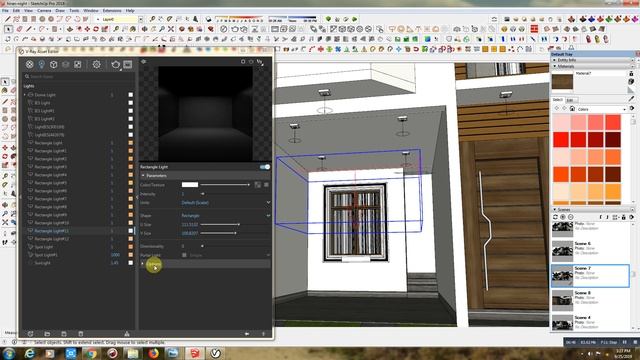Start render with the teapot icon
This screenshot has width=640, height=360.
pyautogui.click(x=116, y=64)
